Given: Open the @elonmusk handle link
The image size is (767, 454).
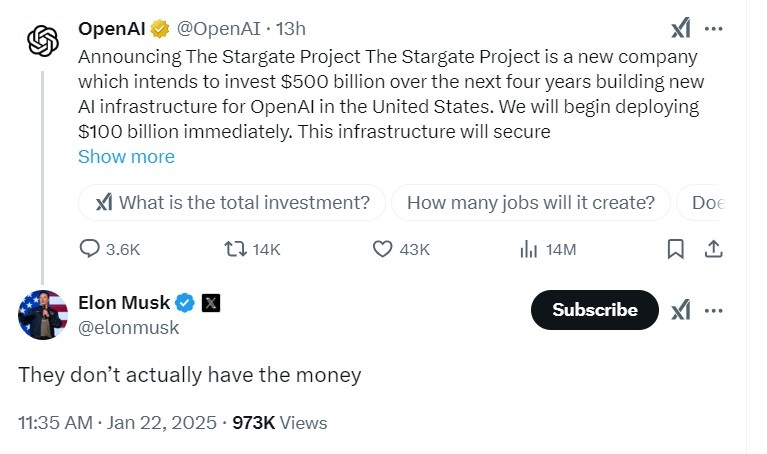Looking at the screenshot, I should tap(129, 327).
